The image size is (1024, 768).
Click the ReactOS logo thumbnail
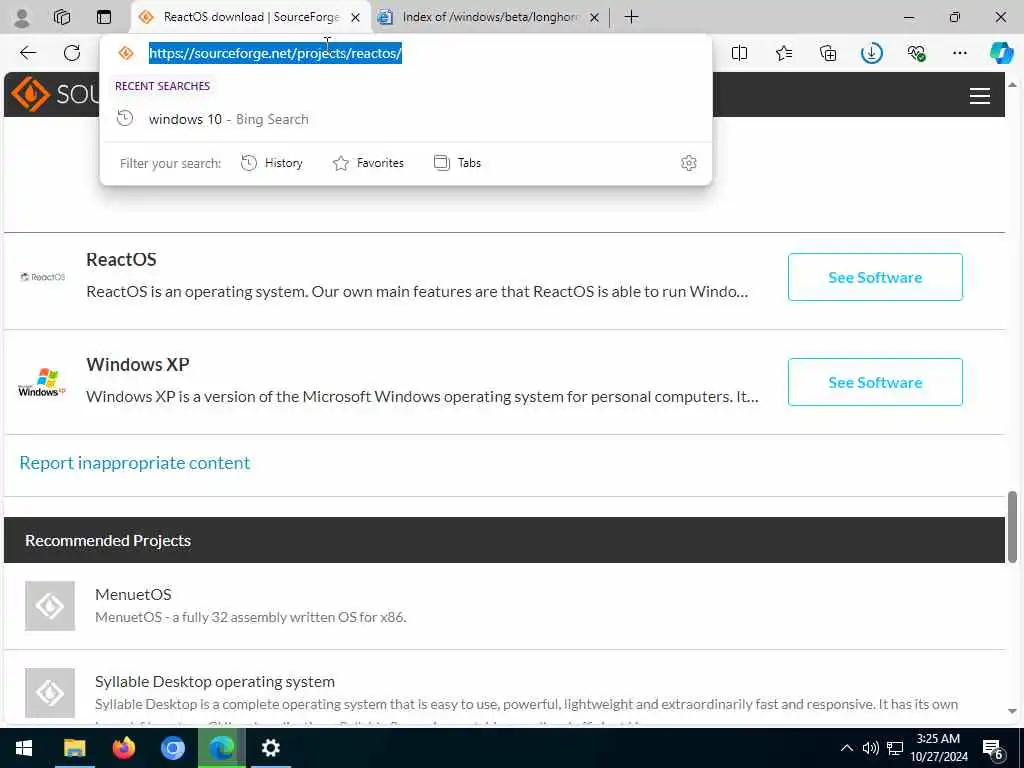(x=42, y=277)
